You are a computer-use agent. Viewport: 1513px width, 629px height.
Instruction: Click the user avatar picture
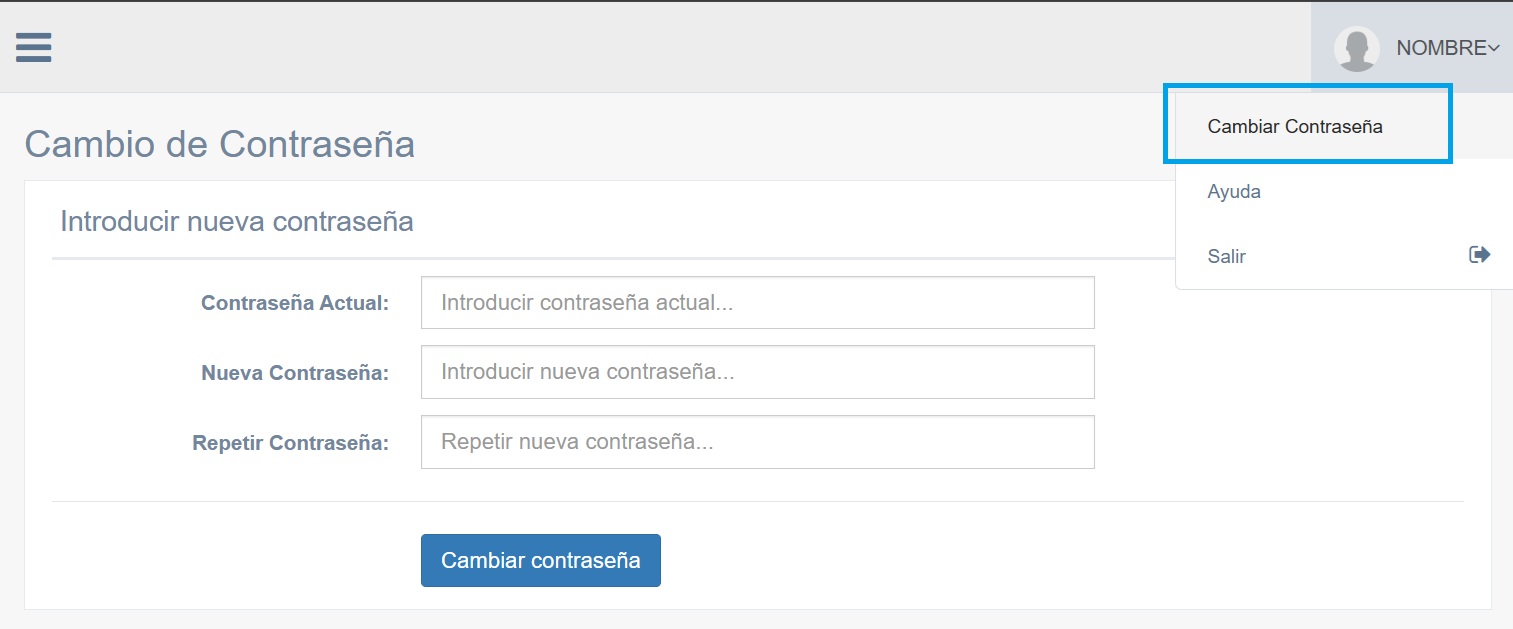coord(1357,48)
